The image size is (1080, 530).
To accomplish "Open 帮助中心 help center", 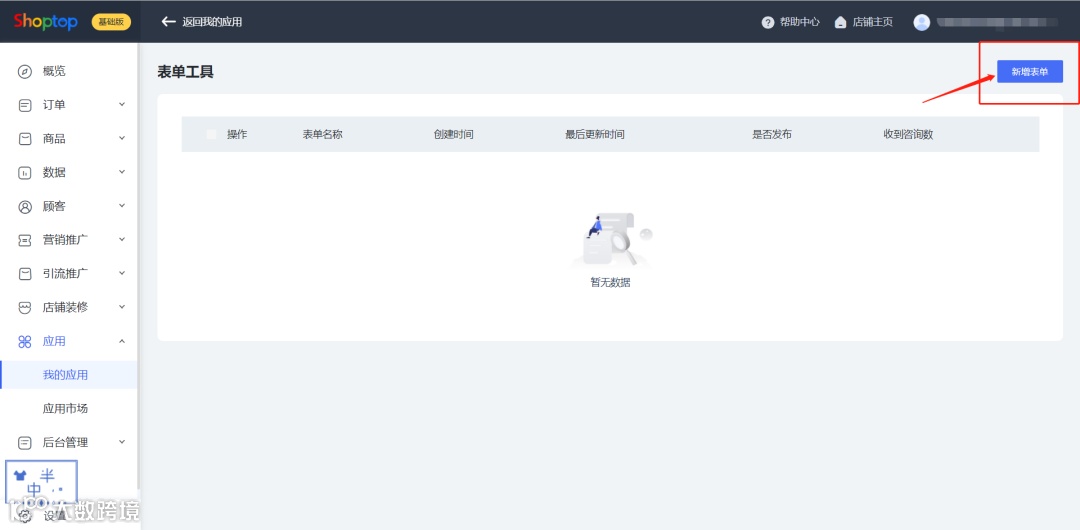I will pos(800,22).
